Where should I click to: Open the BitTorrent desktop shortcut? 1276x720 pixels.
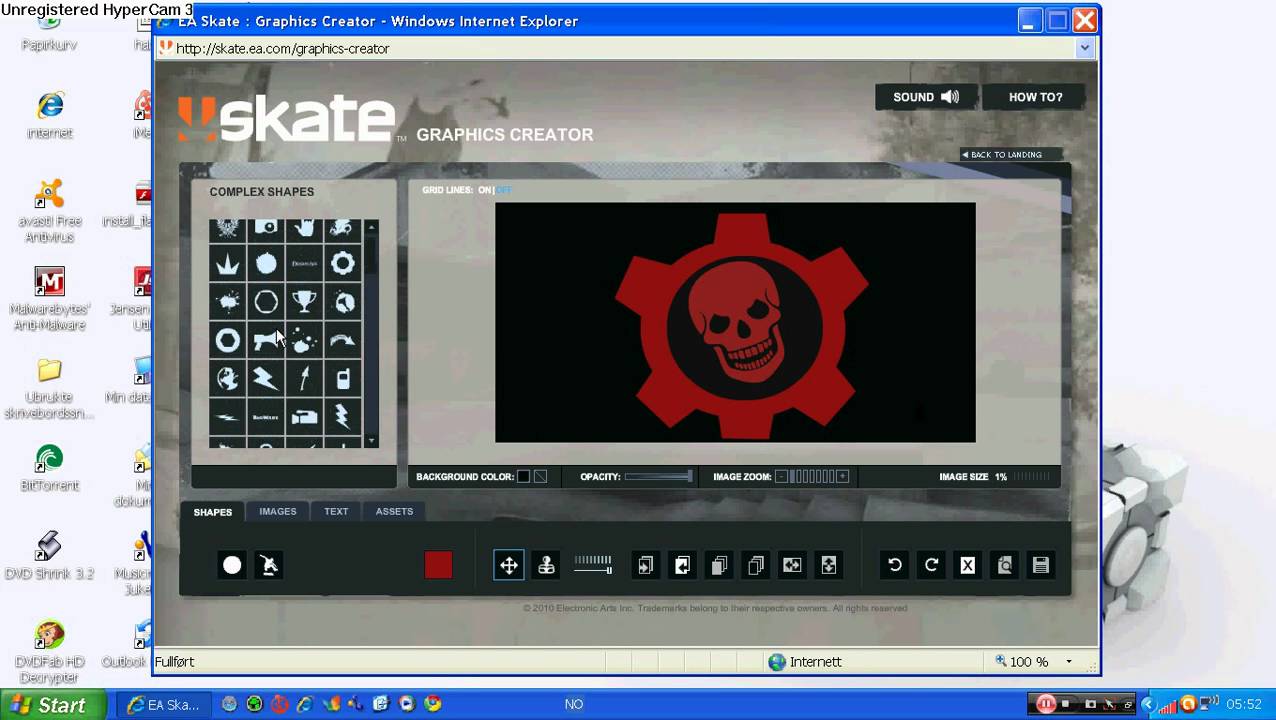tap(49, 468)
